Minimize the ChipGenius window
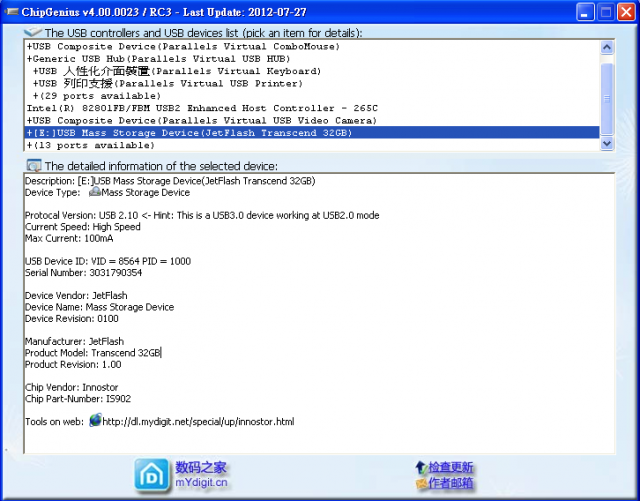The width and height of the screenshot is (640, 501). [x=585, y=12]
